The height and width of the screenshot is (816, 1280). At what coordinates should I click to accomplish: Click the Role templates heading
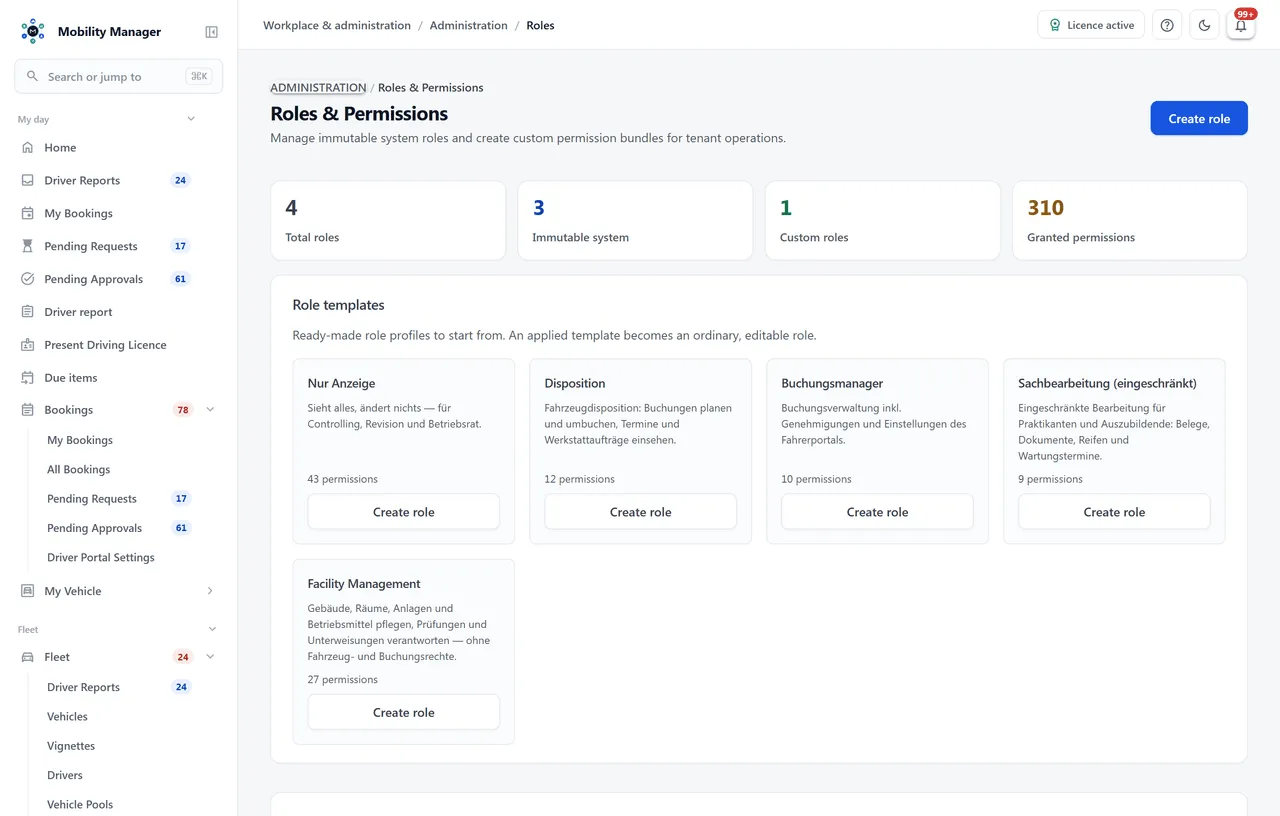(338, 305)
